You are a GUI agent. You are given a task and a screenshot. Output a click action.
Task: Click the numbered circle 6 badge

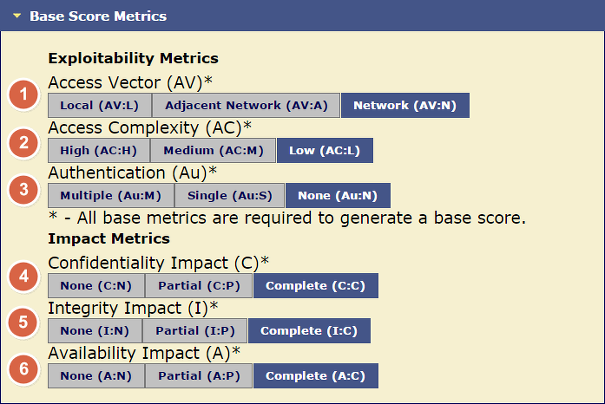(x=24, y=369)
